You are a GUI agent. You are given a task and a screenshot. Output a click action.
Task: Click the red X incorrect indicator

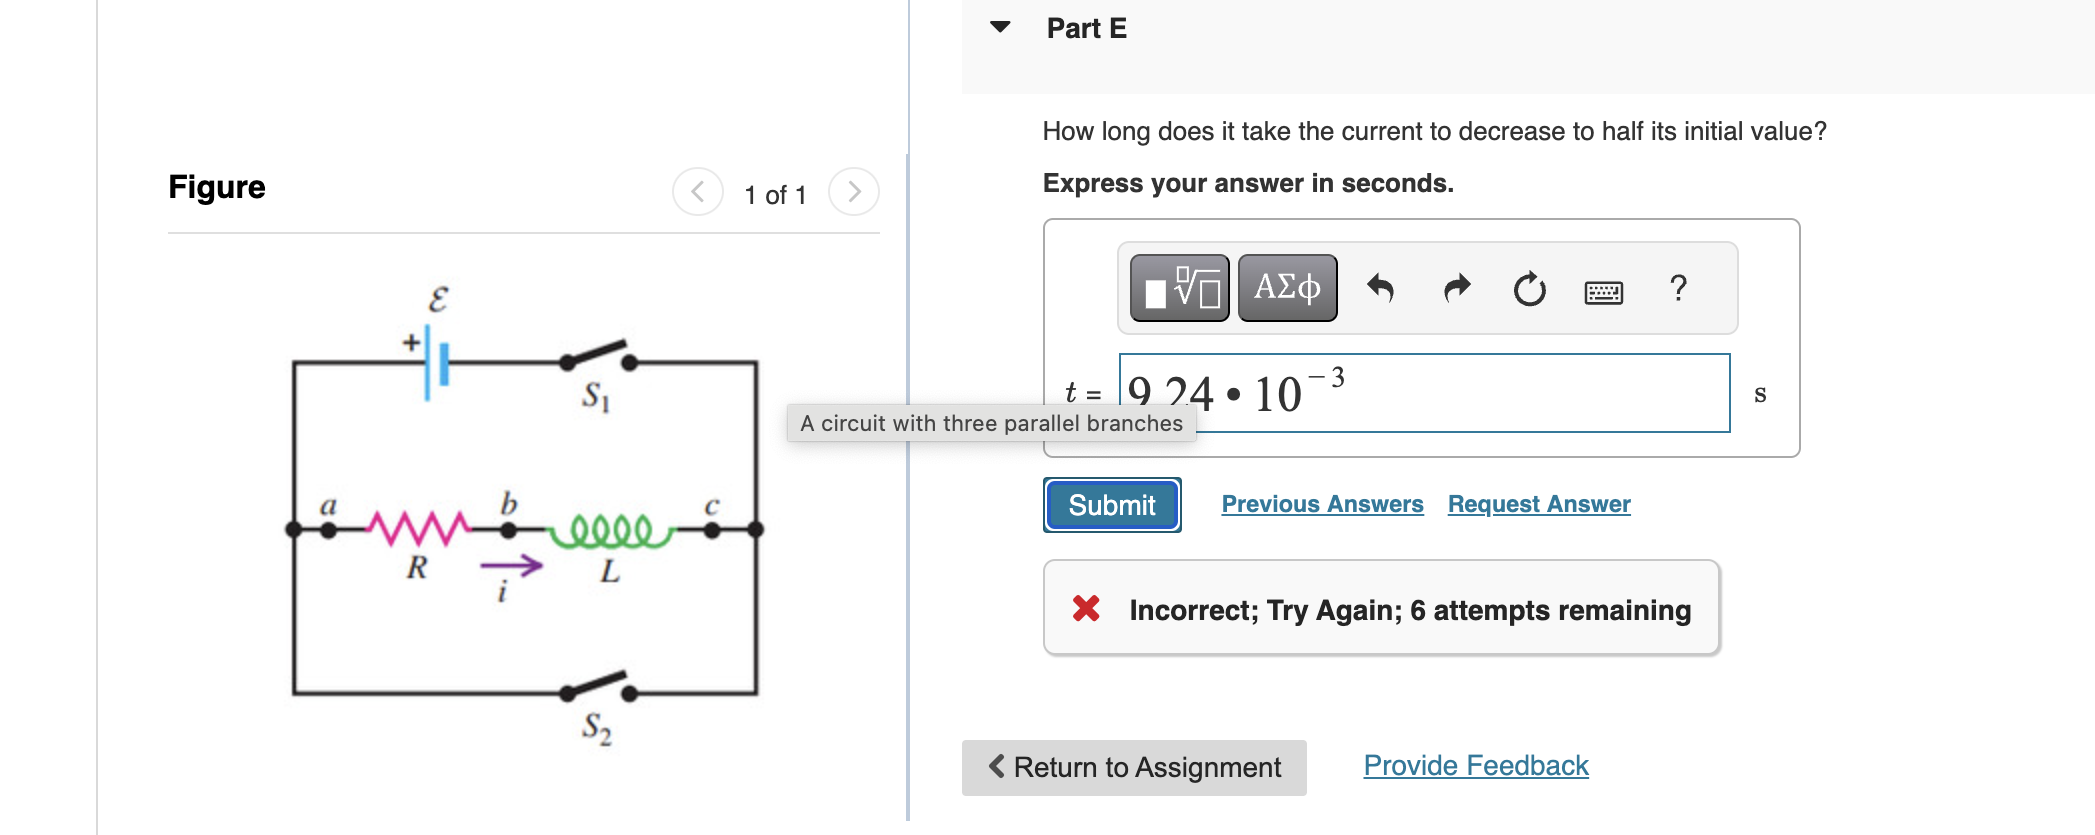pos(1086,609)
